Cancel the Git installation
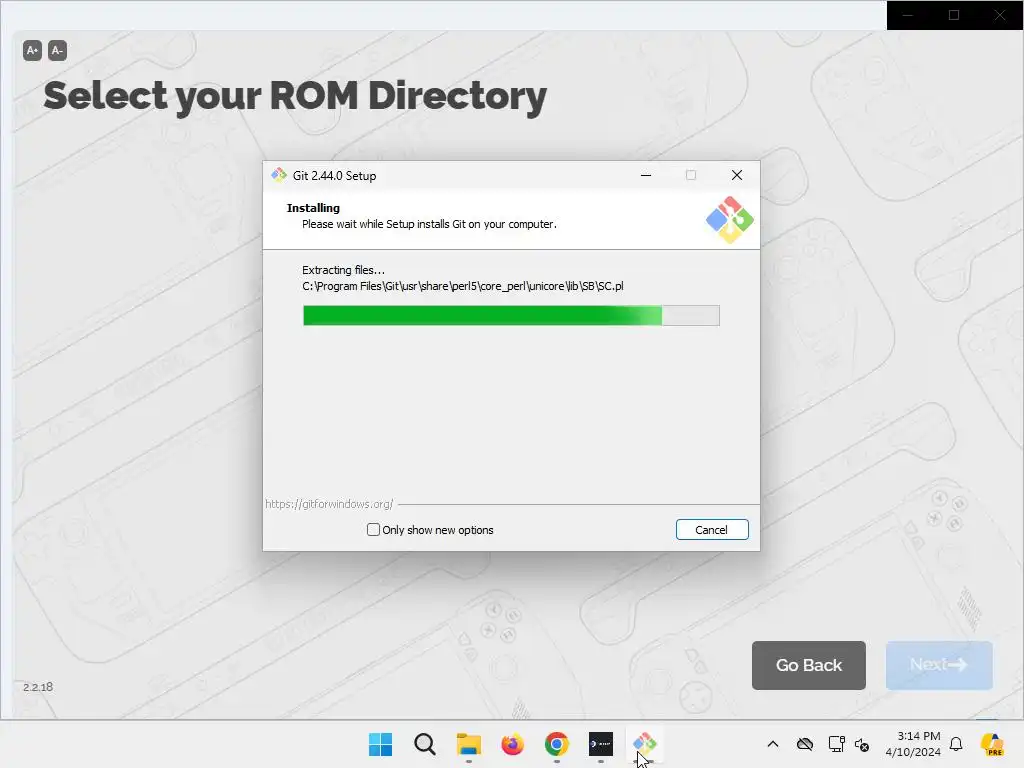 coord(712,530)
